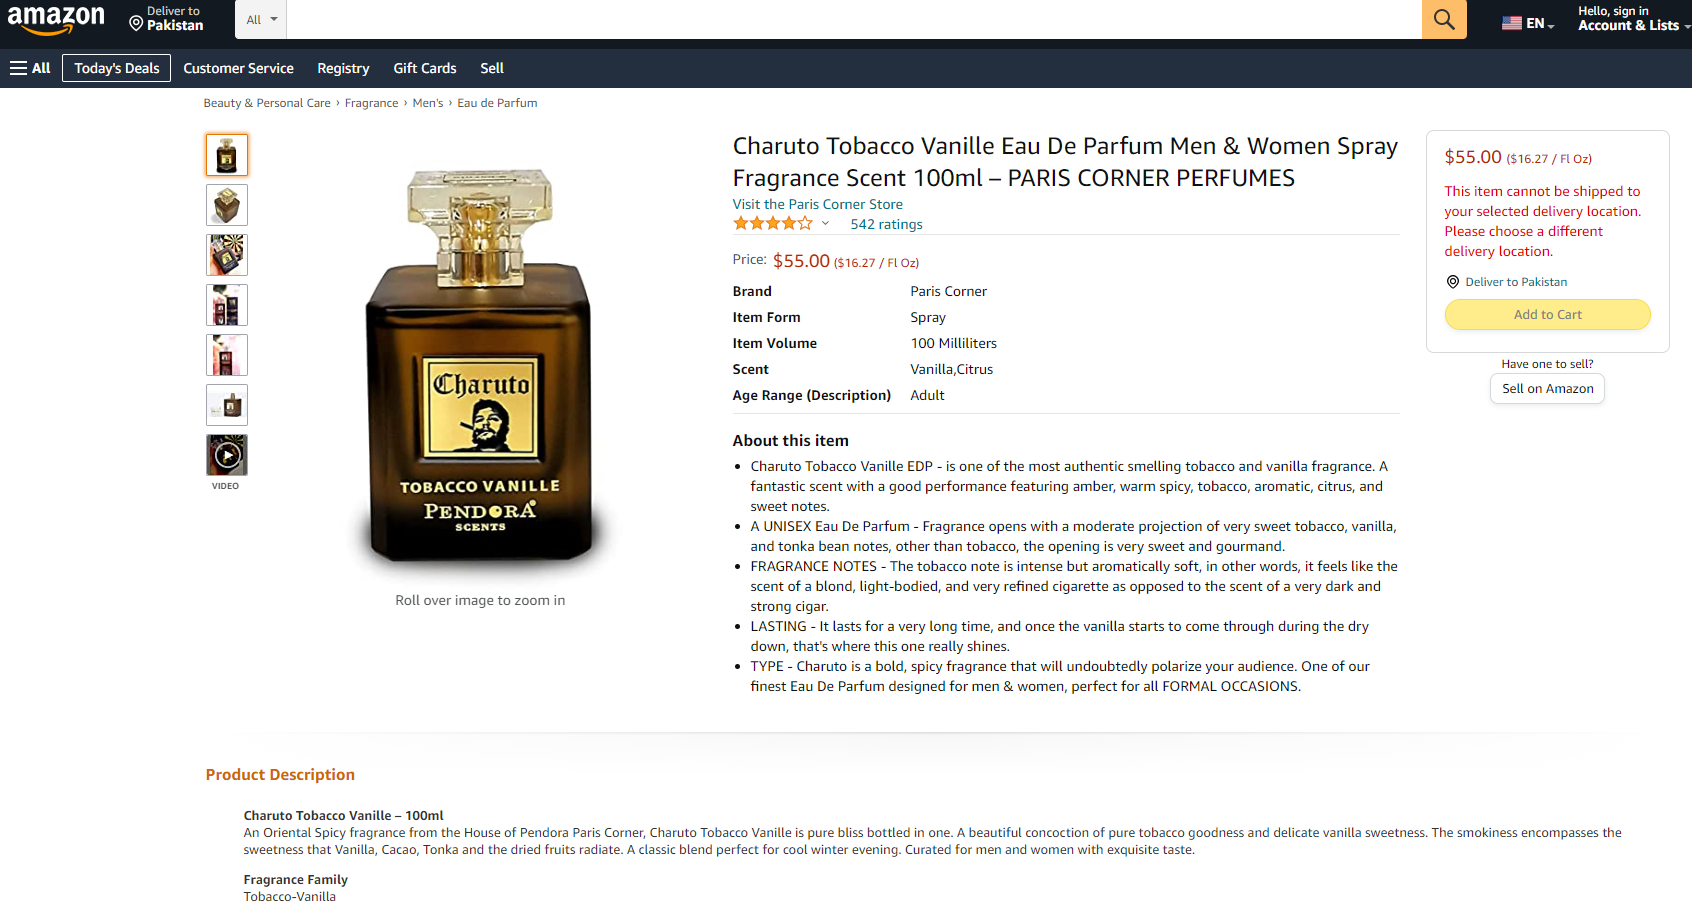Expand the ratings breakdown chevron
1692x913 pixels.
pos(825,224)
